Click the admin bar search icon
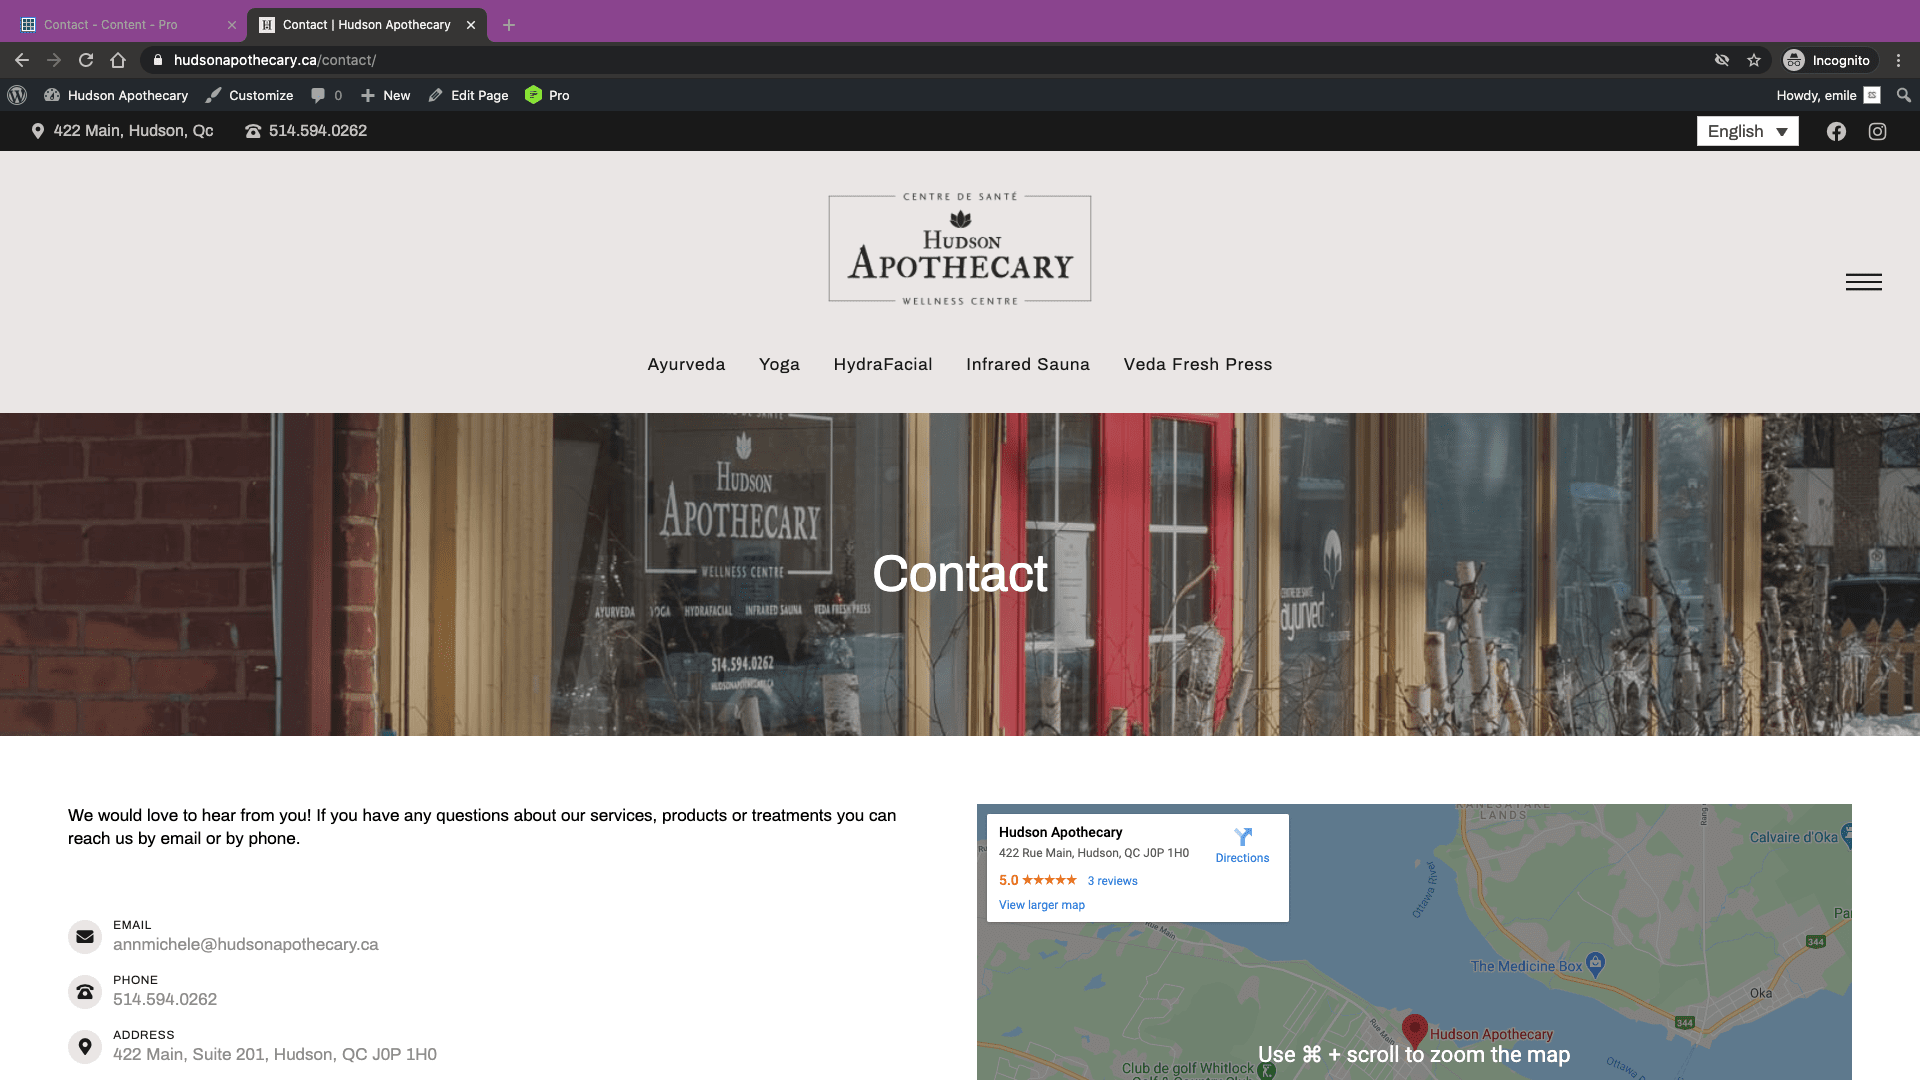The width and height of the screenshot is (1920, 1080). [x=1904, y=95]
